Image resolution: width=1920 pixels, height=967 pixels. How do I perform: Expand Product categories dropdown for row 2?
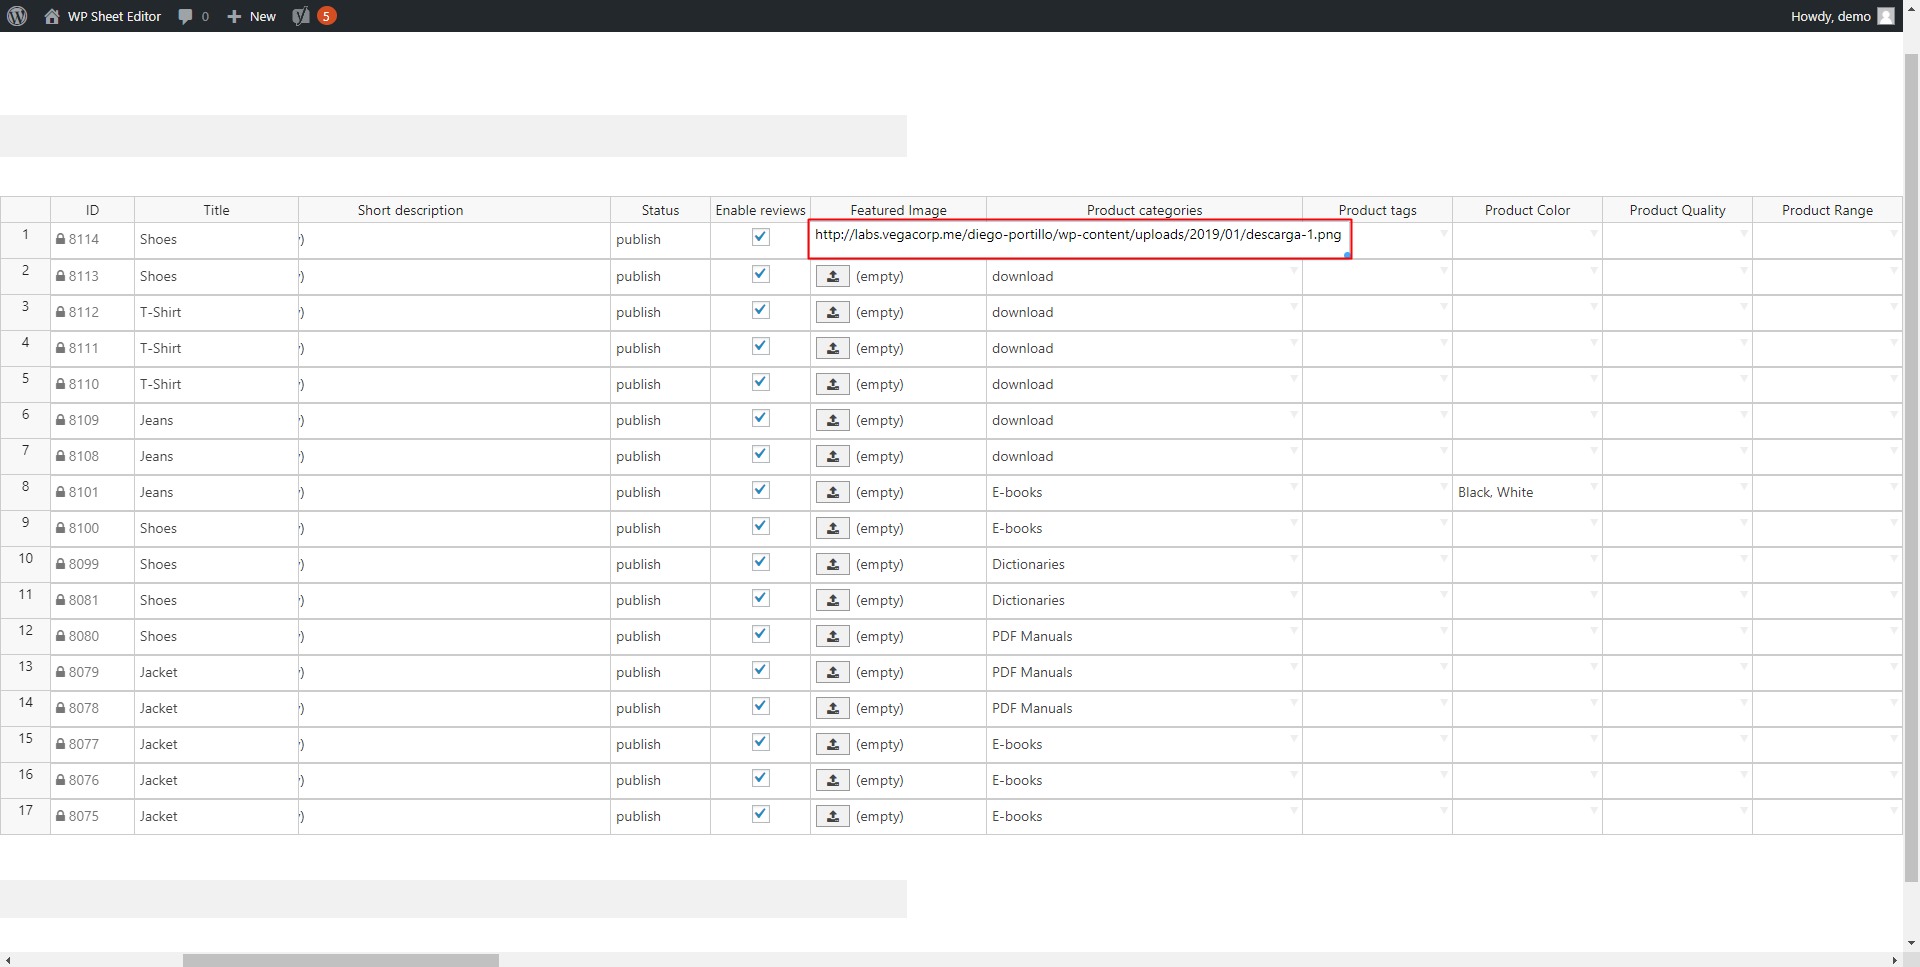tap(1294, 270)
